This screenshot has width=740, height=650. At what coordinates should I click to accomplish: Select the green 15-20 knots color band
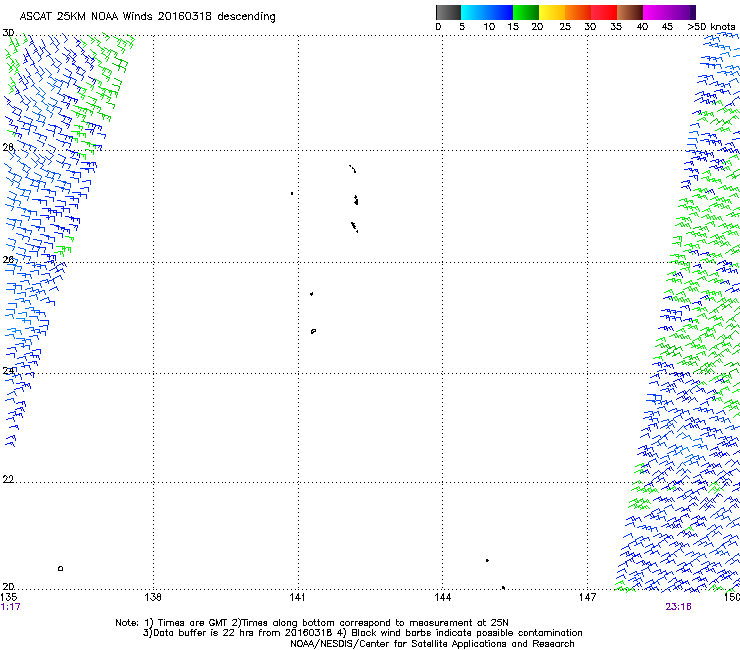pos(526,12)
